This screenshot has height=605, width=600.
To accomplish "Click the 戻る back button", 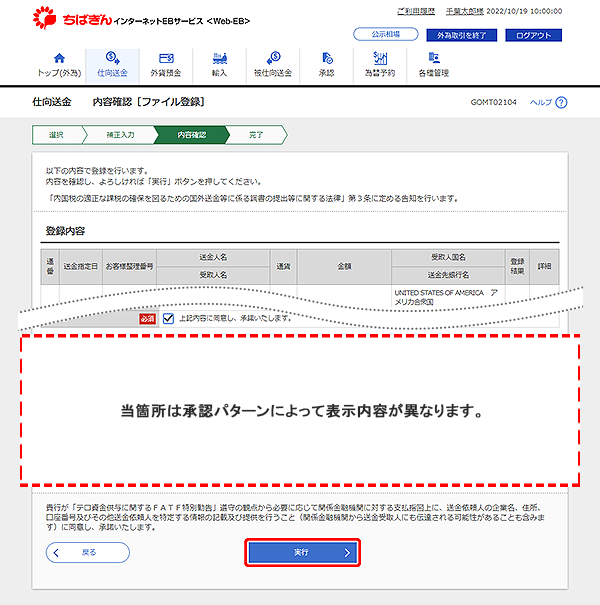I will (88, 552).
